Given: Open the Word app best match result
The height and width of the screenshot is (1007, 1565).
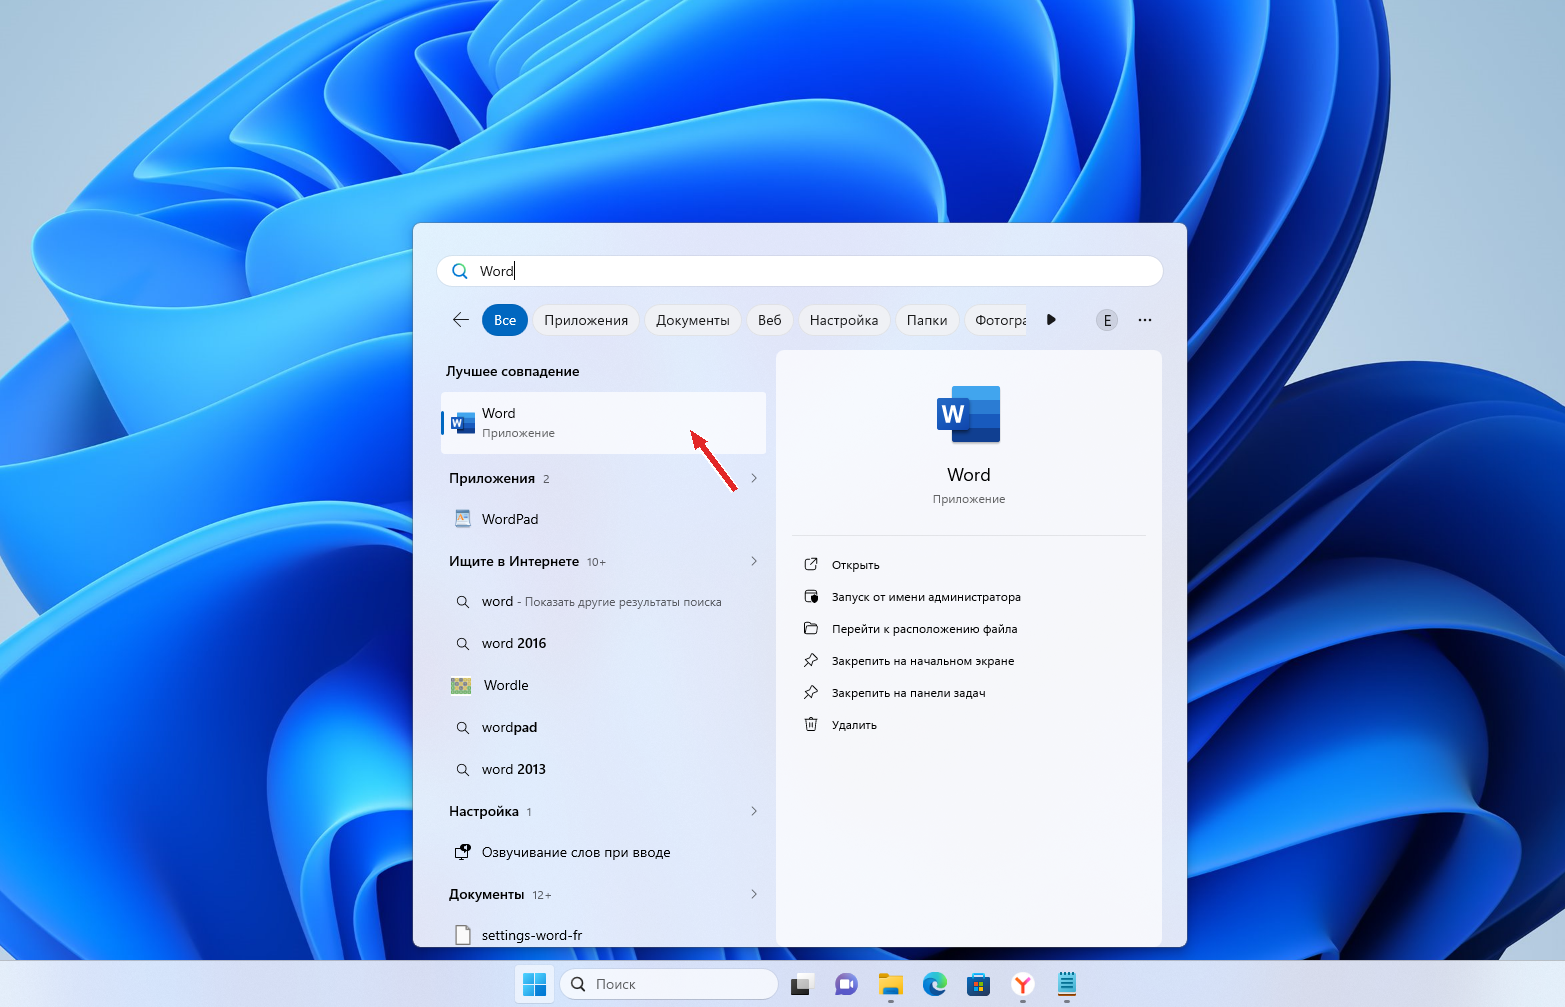Looking at the screenshot, I should [x=603, y=423].
